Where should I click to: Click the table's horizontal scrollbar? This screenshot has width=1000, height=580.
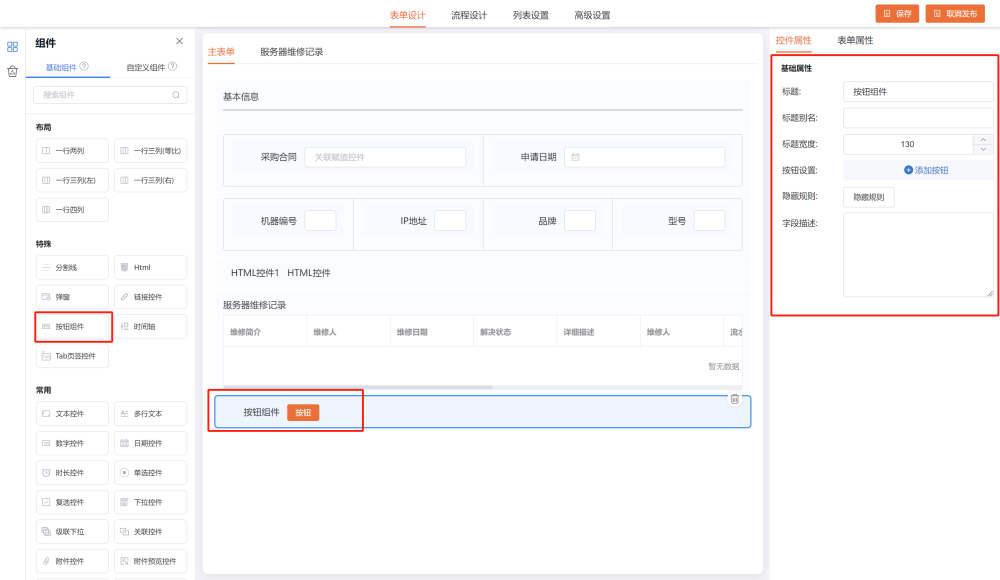pyautogui.click(x=358, y=387)
